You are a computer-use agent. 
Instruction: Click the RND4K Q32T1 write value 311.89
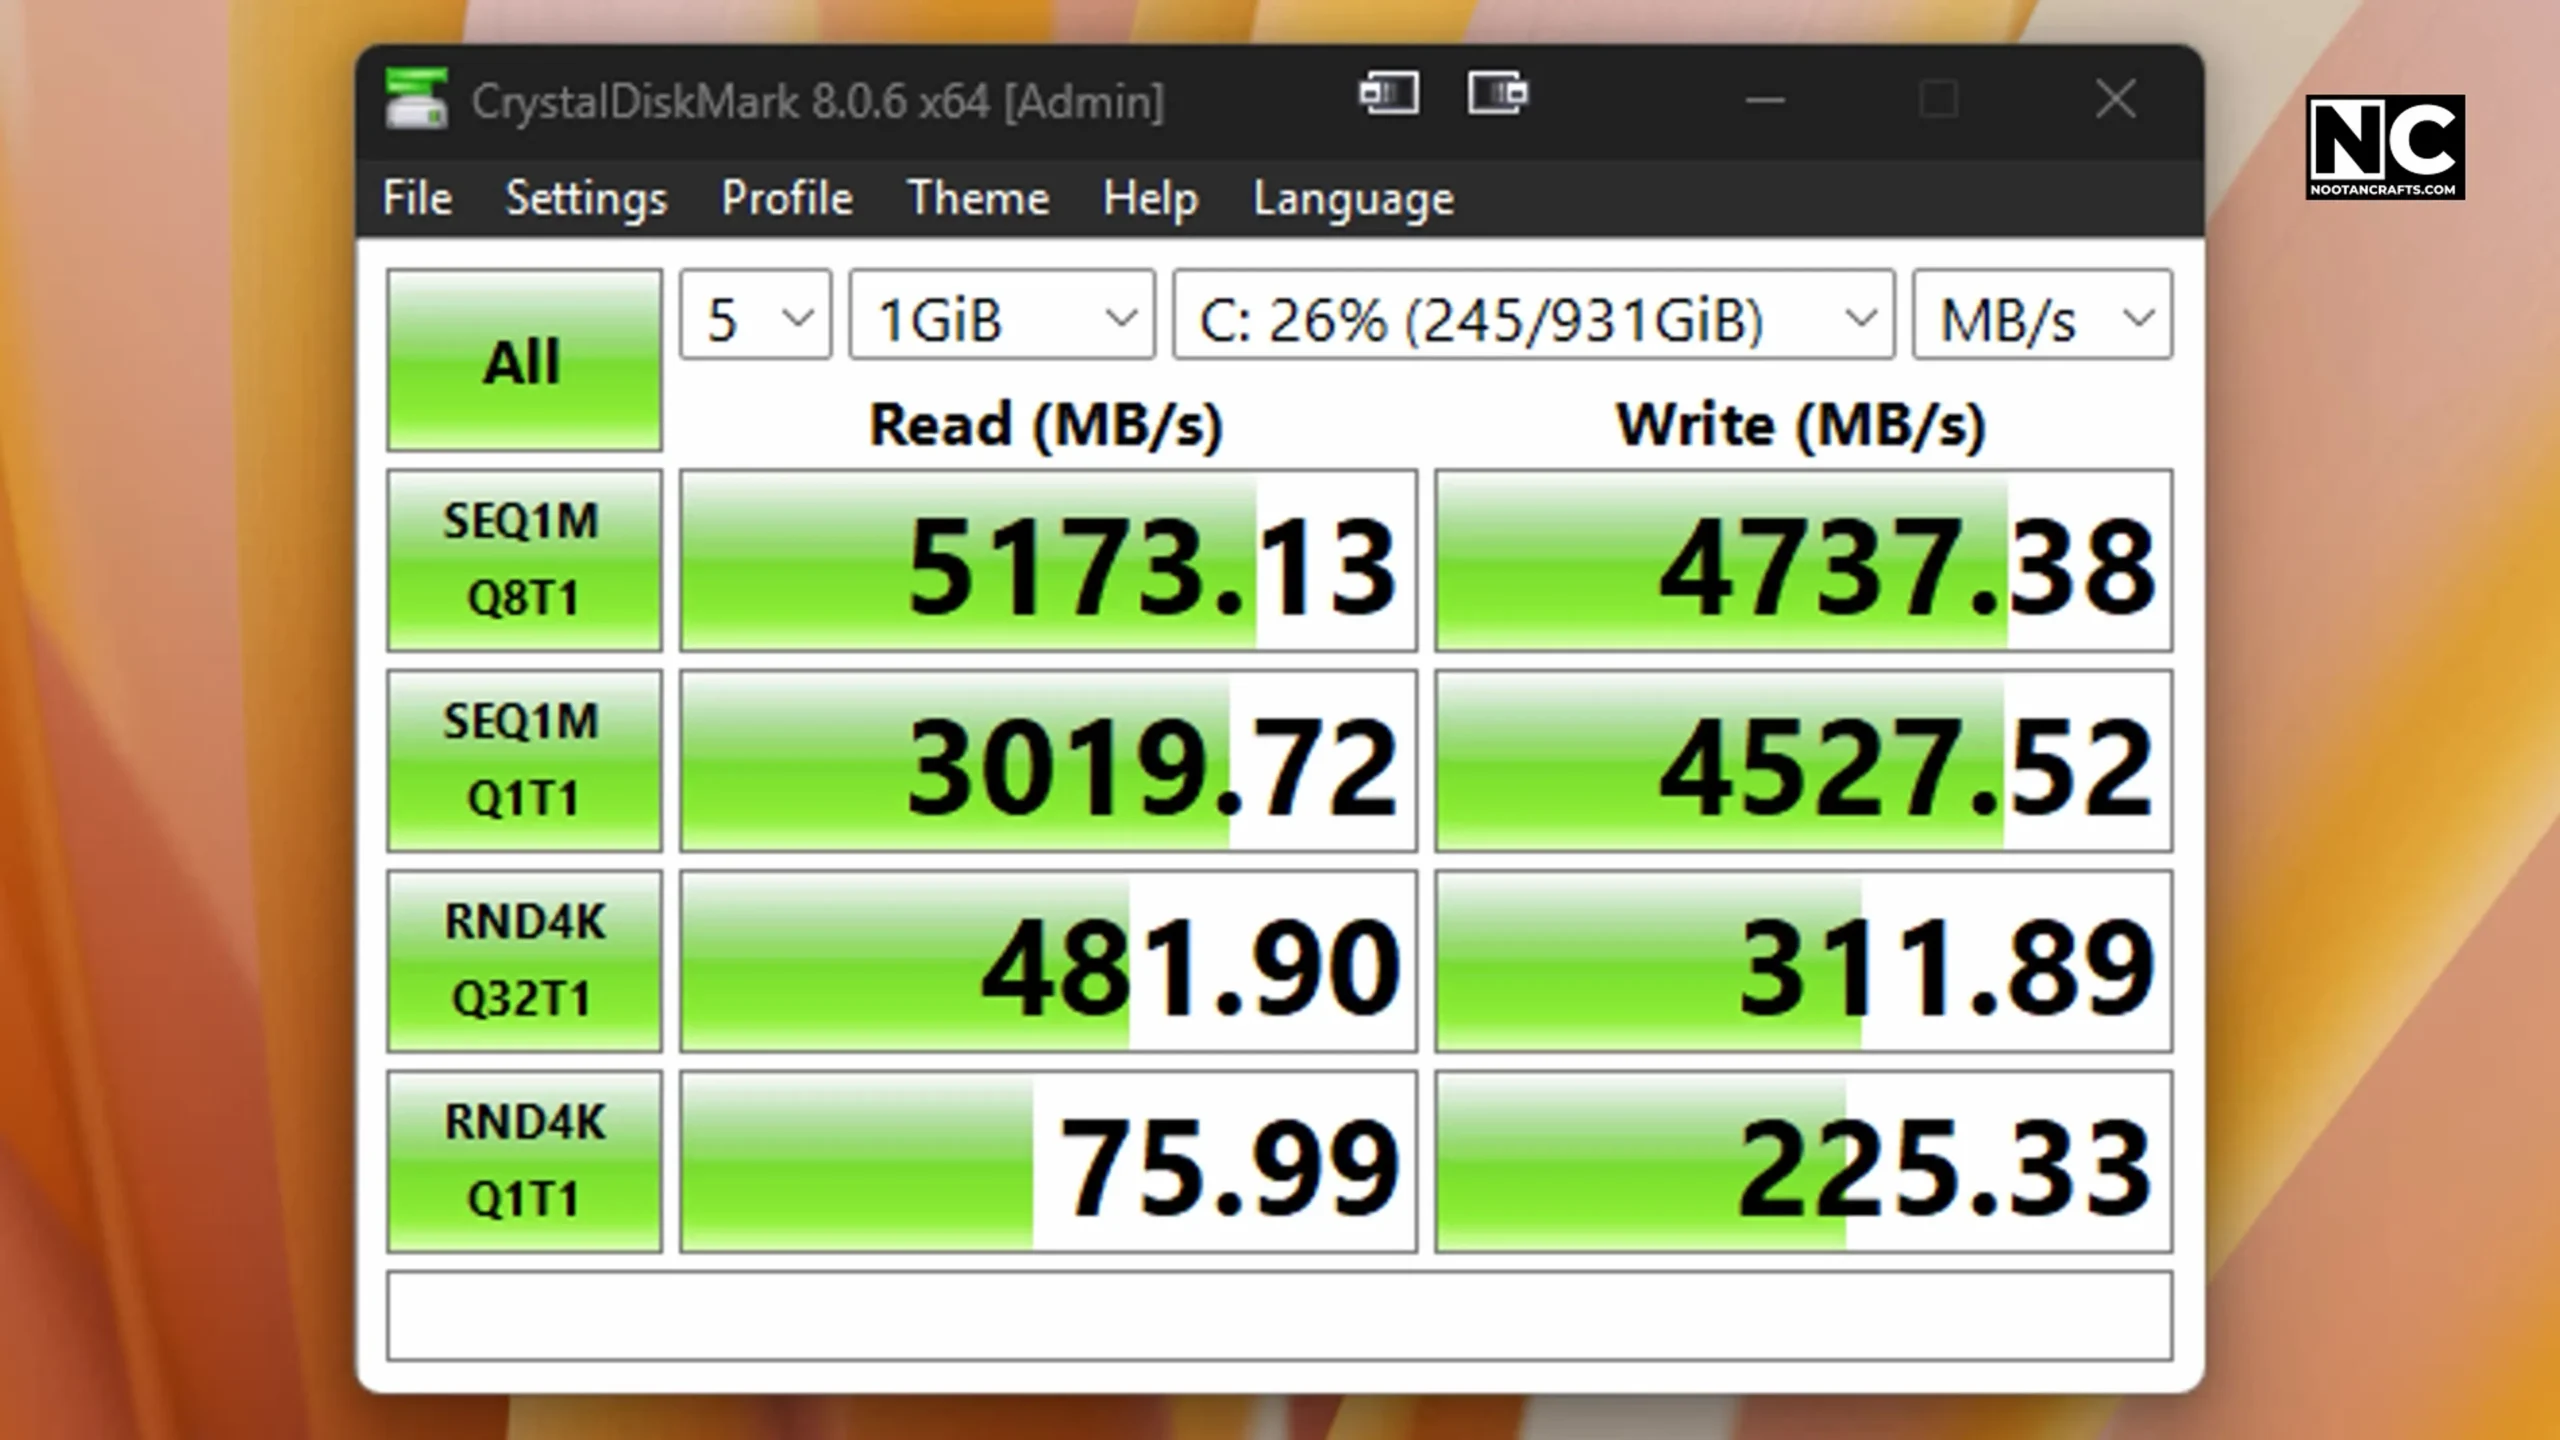click(1803, 960)
